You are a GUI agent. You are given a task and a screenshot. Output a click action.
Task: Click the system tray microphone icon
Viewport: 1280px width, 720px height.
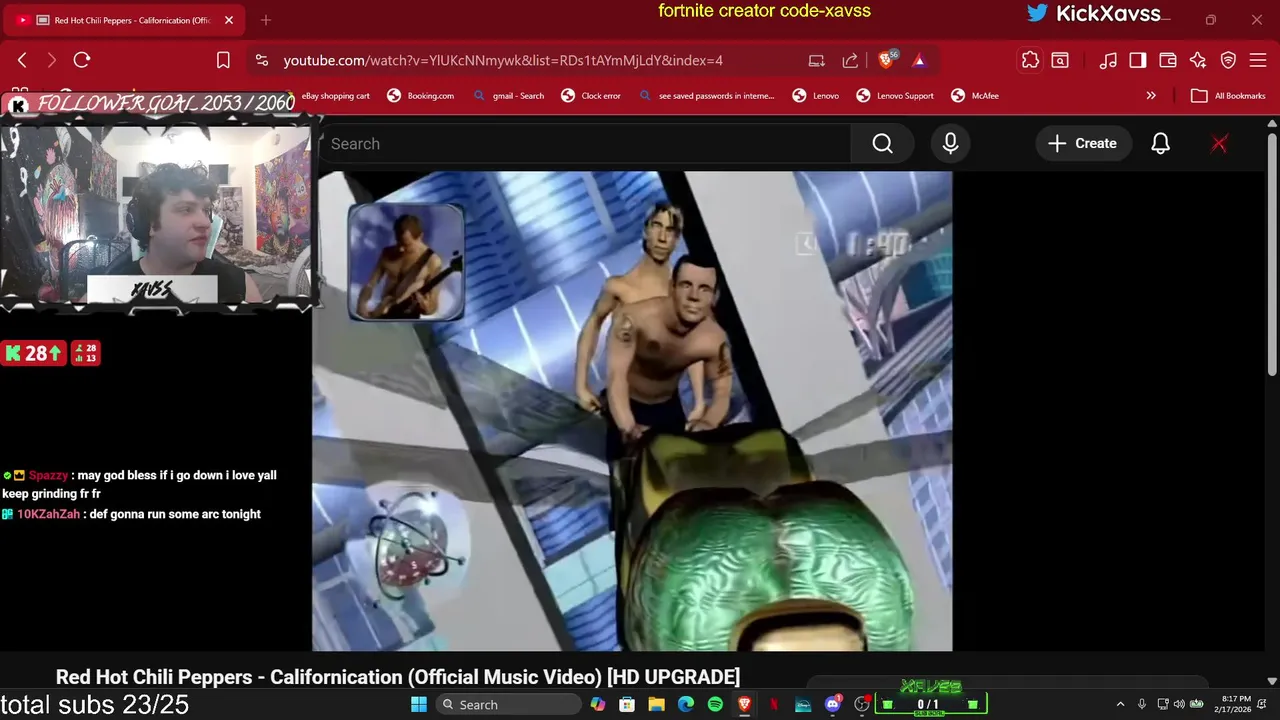(x=1142, y=705)
